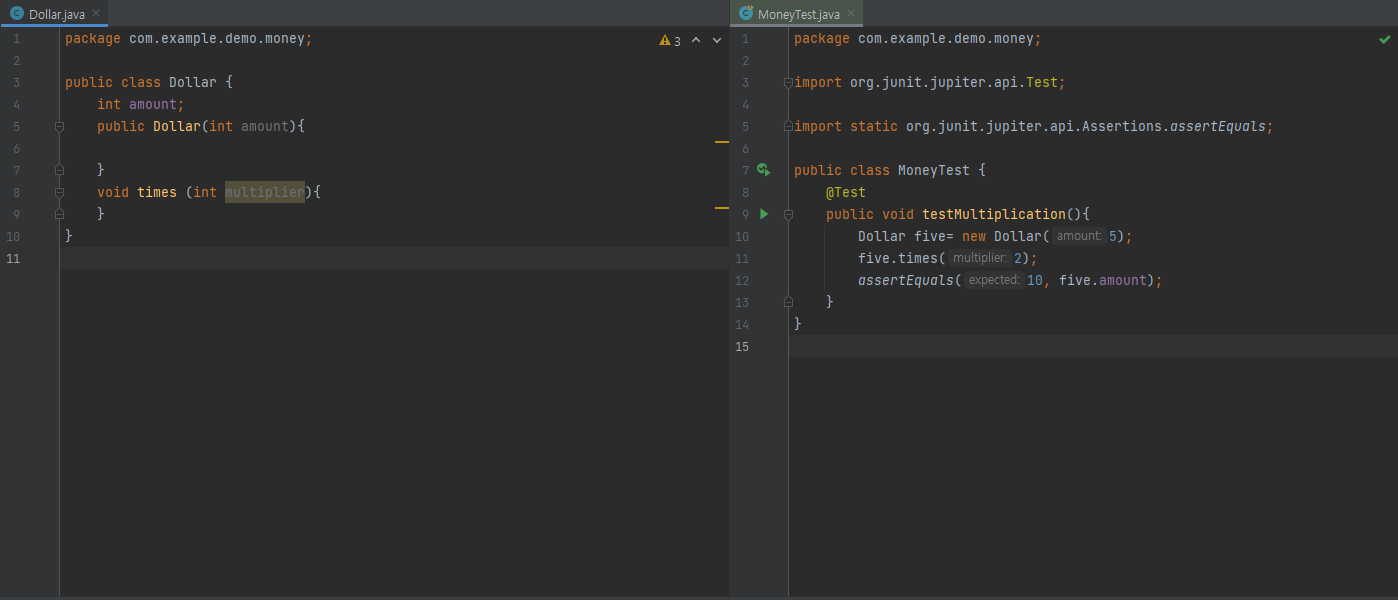Click 'new Dollar' in MoneyTest line 10

click(x=1003, y=236)
